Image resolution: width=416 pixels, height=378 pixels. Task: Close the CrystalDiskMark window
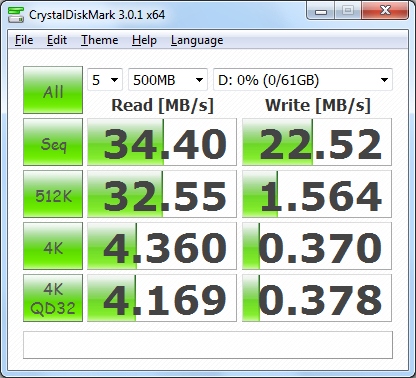click(x=385, y=11)
